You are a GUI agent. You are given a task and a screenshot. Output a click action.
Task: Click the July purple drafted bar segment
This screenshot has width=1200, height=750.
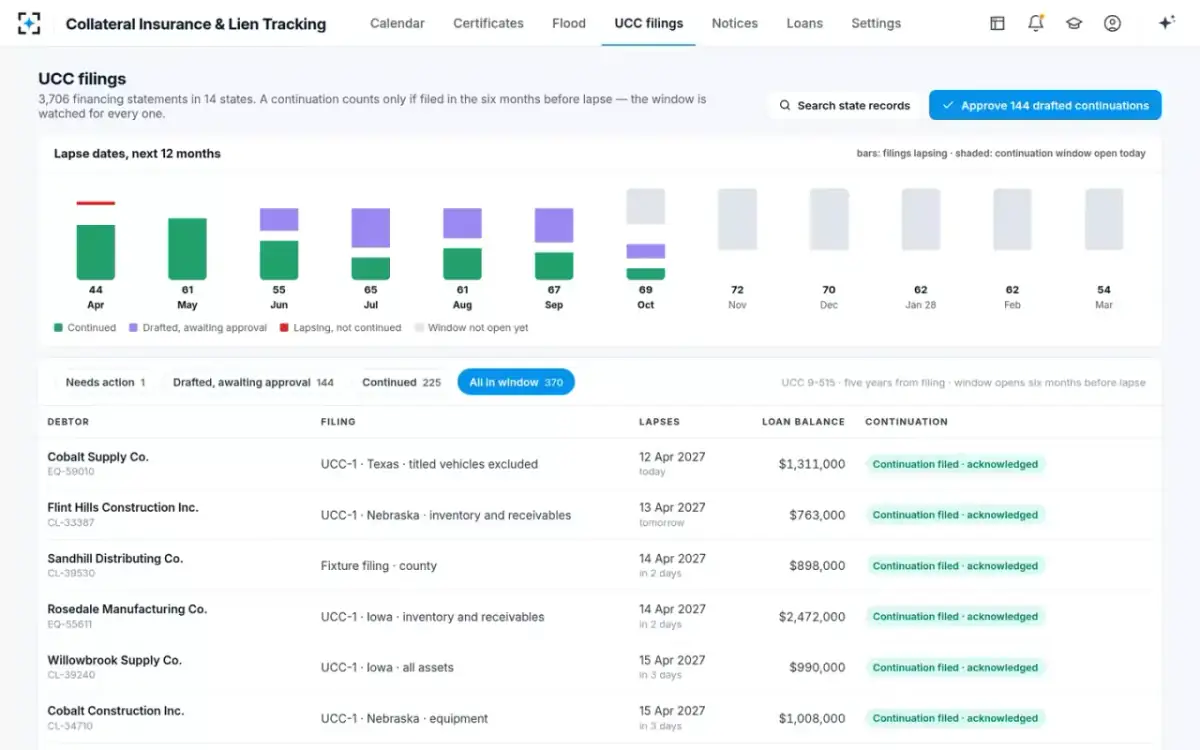(x=371, y=227)
